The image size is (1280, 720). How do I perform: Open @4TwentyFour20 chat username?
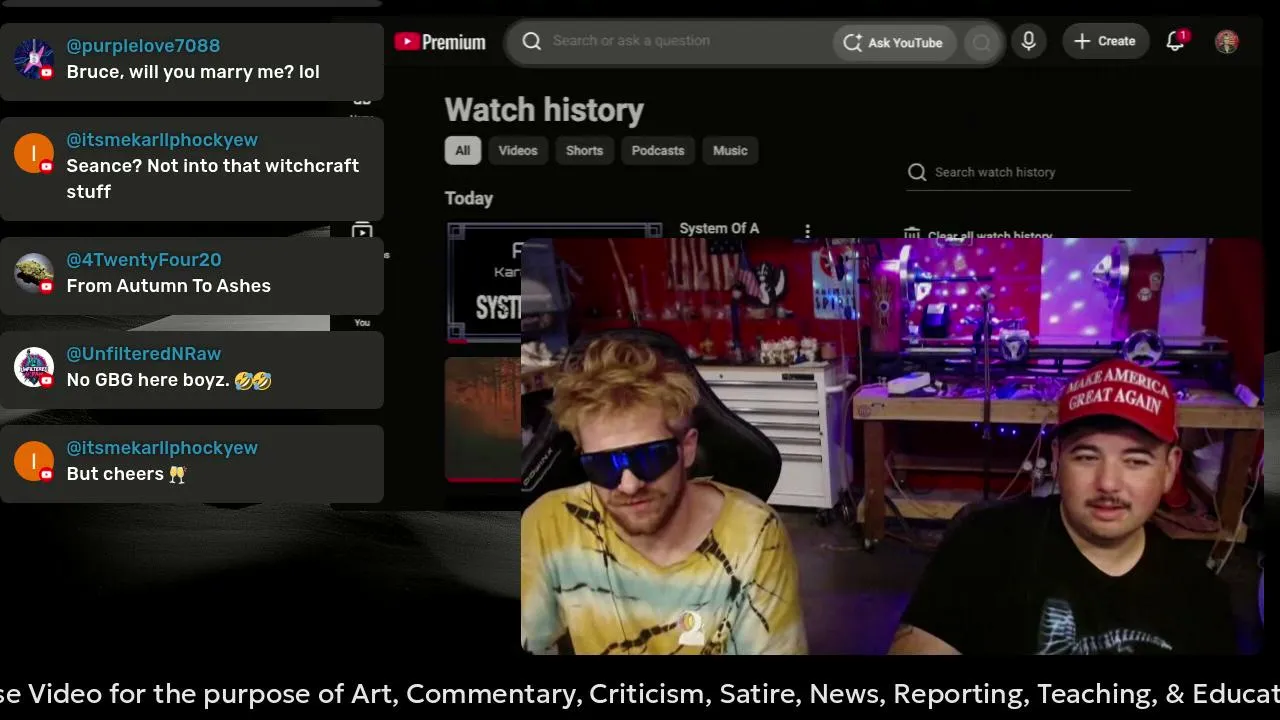144,260
